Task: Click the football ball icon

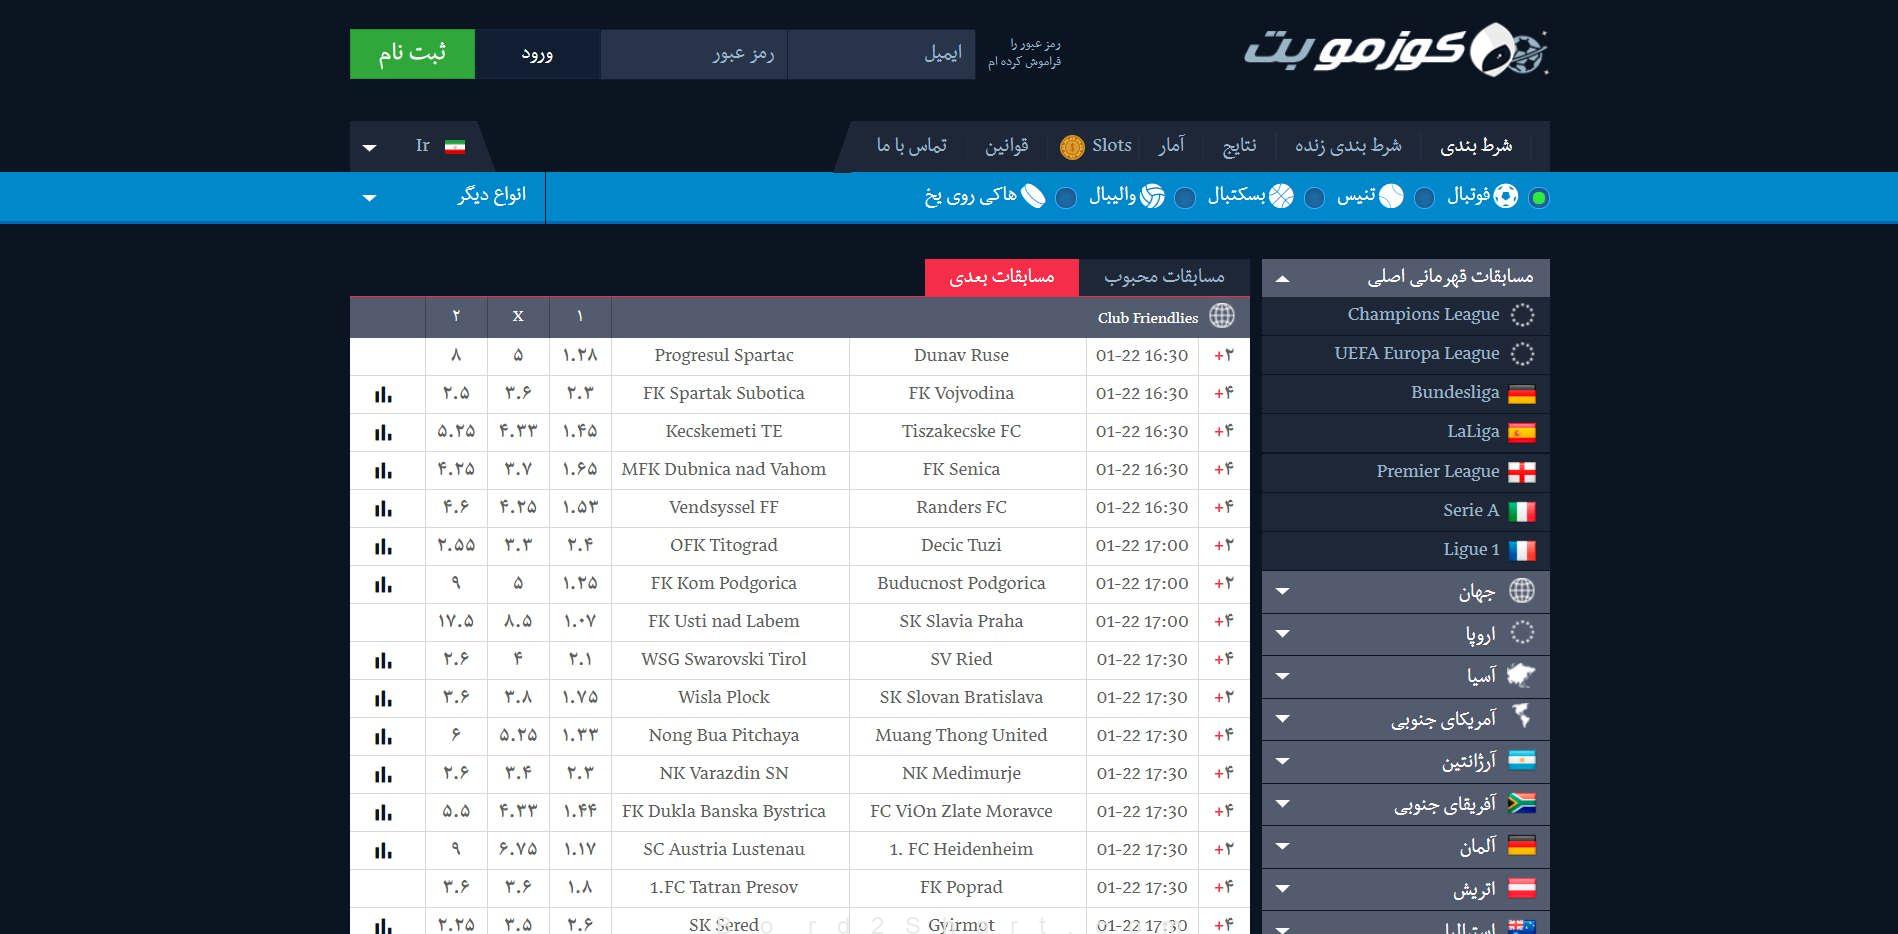Action: (1506, 196)
